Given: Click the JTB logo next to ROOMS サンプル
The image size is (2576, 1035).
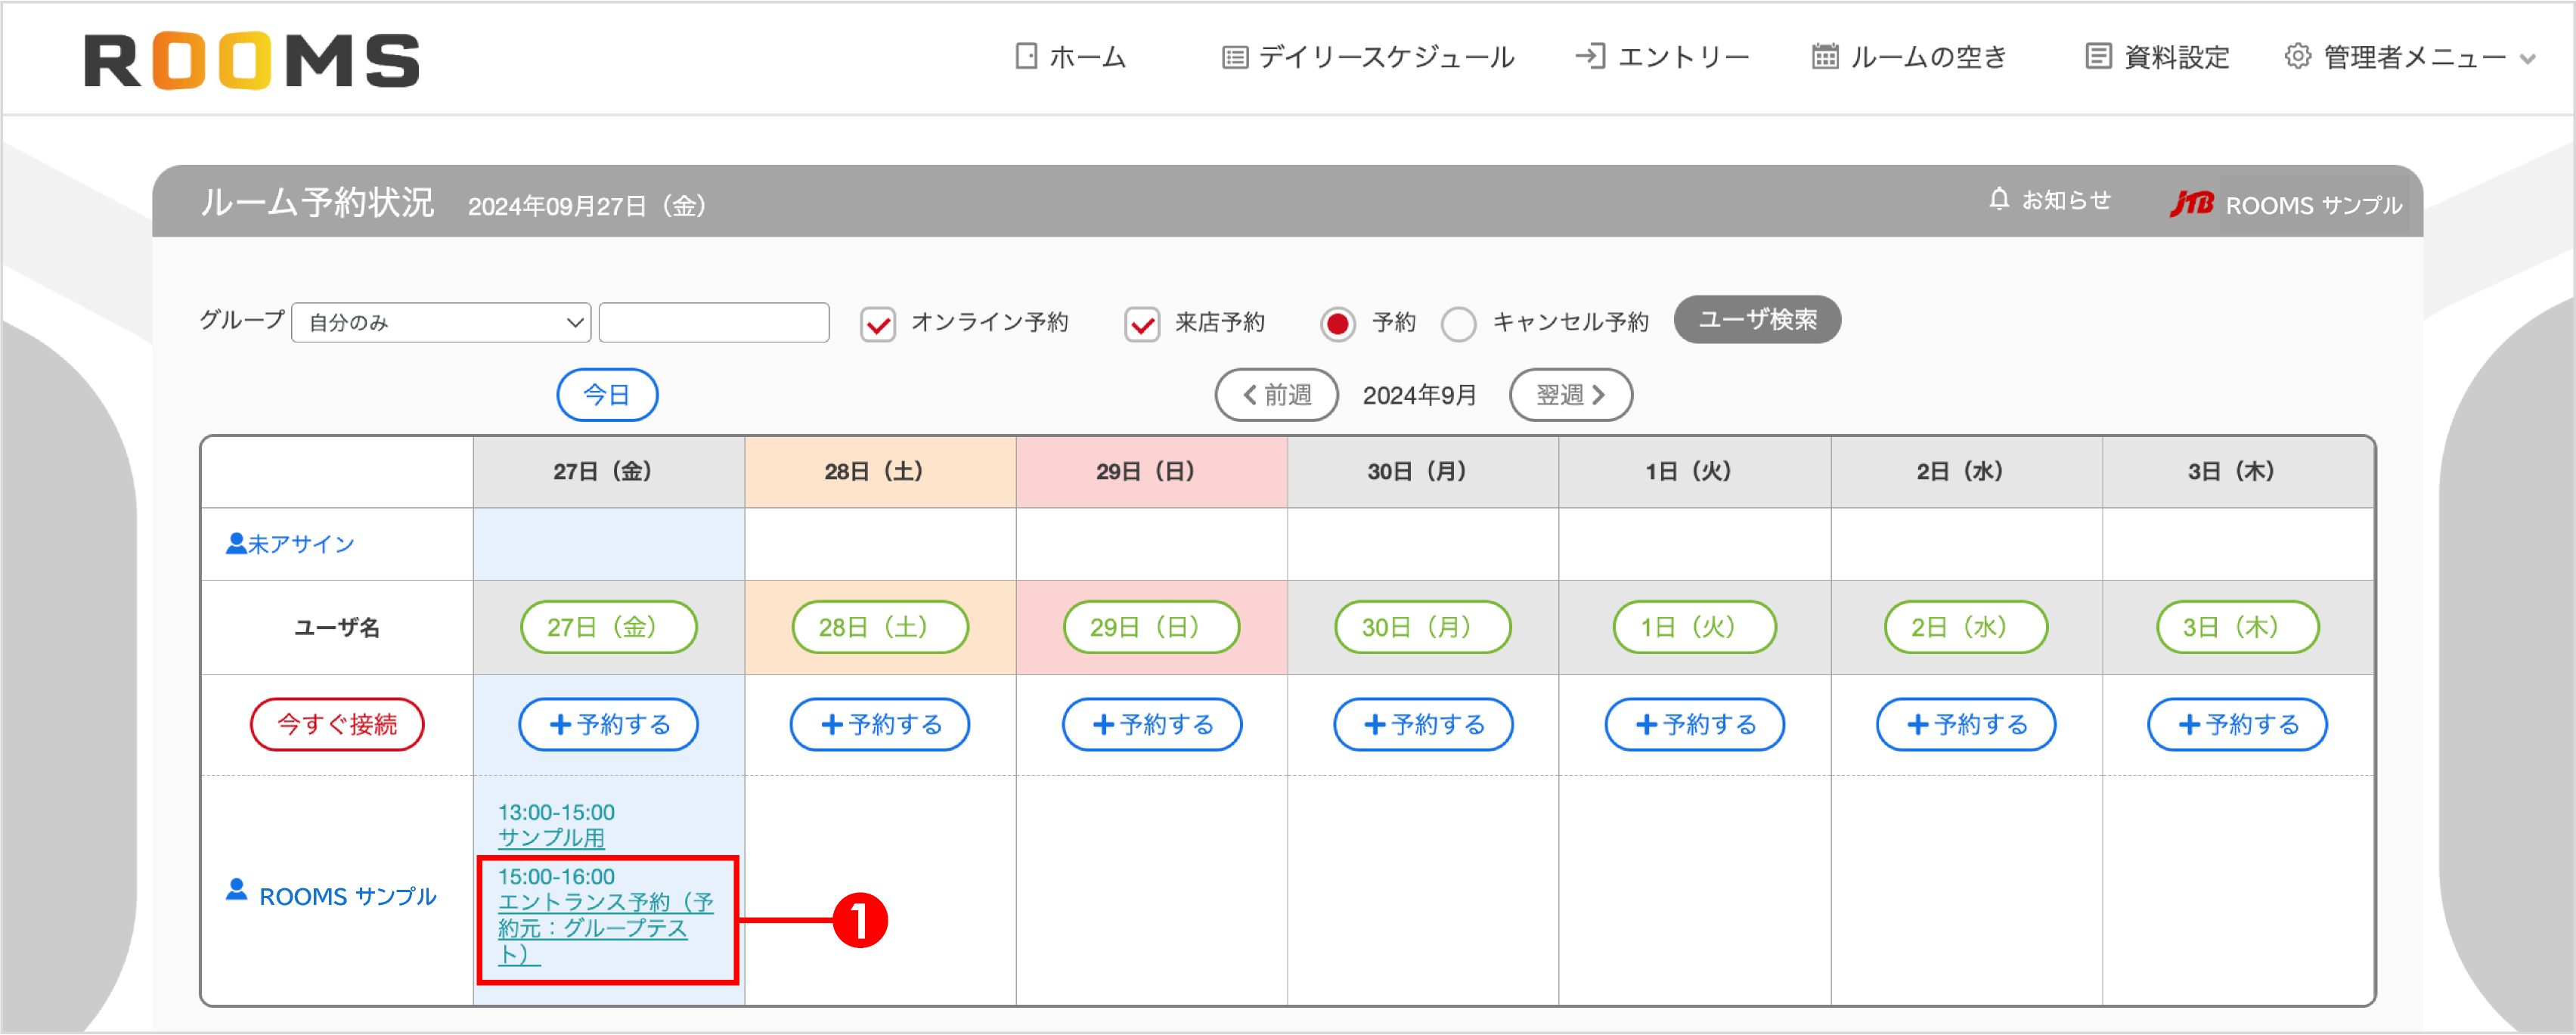Looking at the screenshot, I should click(x=2196, y=204).
